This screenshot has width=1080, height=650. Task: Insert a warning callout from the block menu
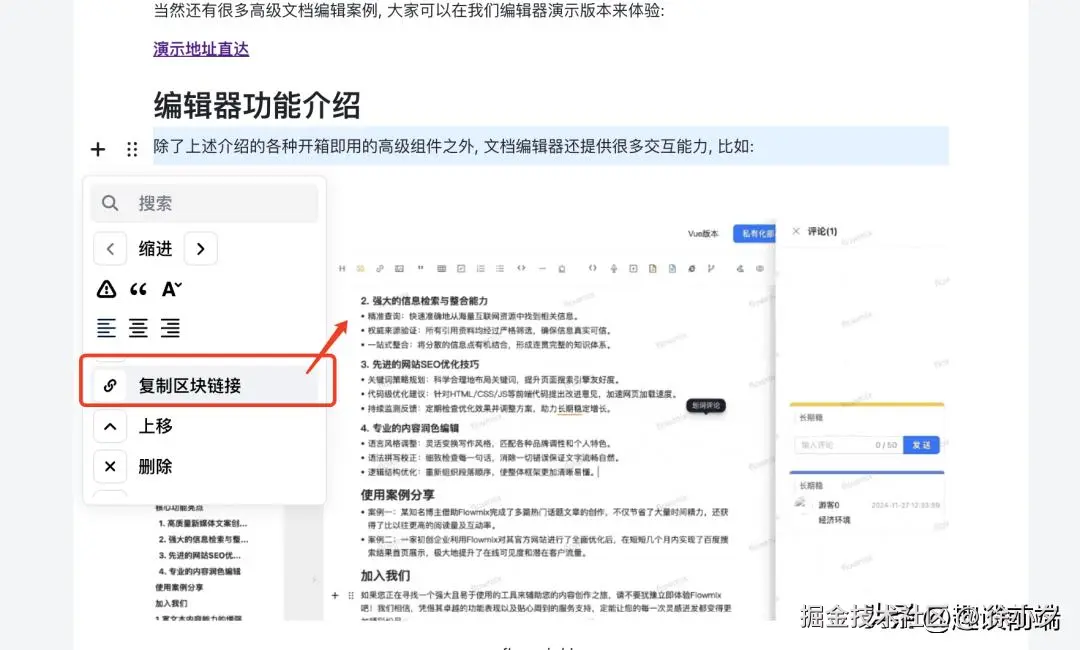click(x=106, y=289)
